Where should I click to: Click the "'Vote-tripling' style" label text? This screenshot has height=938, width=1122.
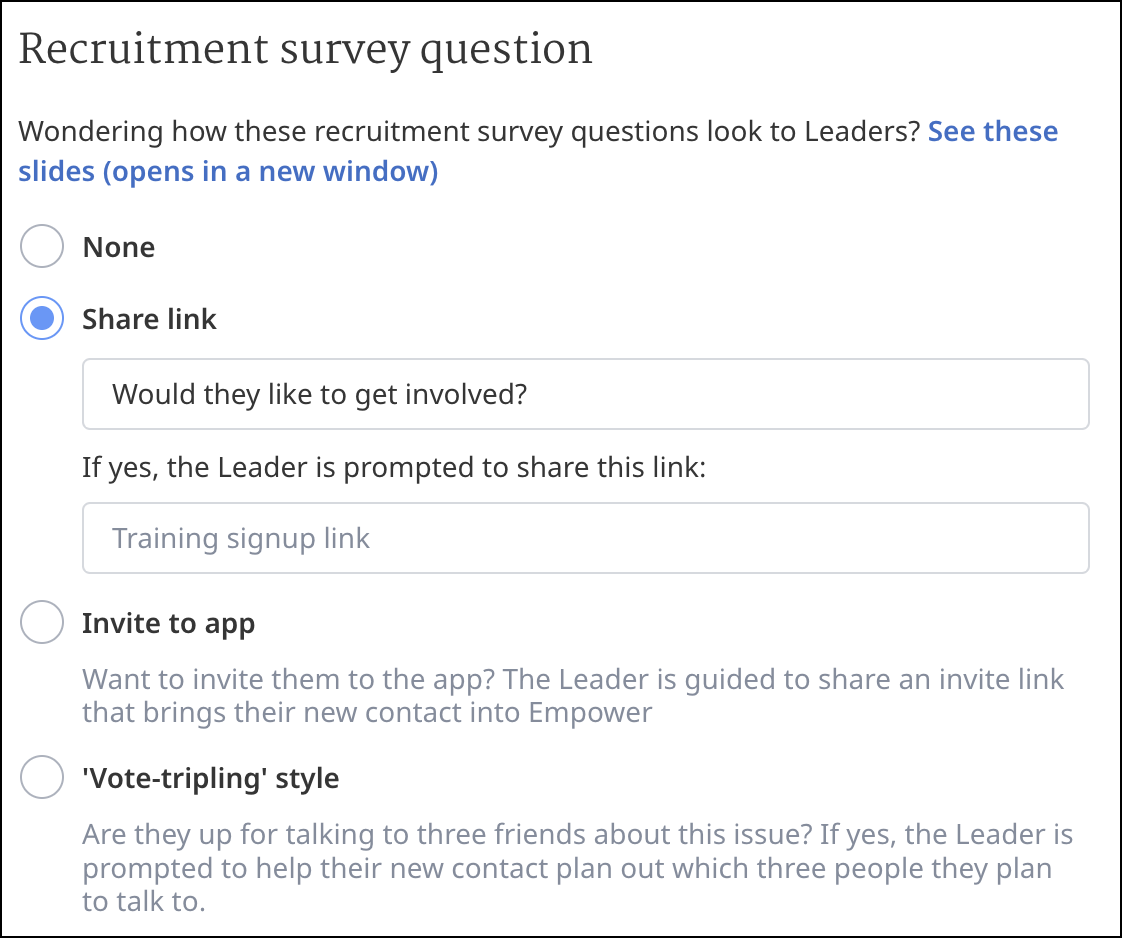[x=210, y=778]
